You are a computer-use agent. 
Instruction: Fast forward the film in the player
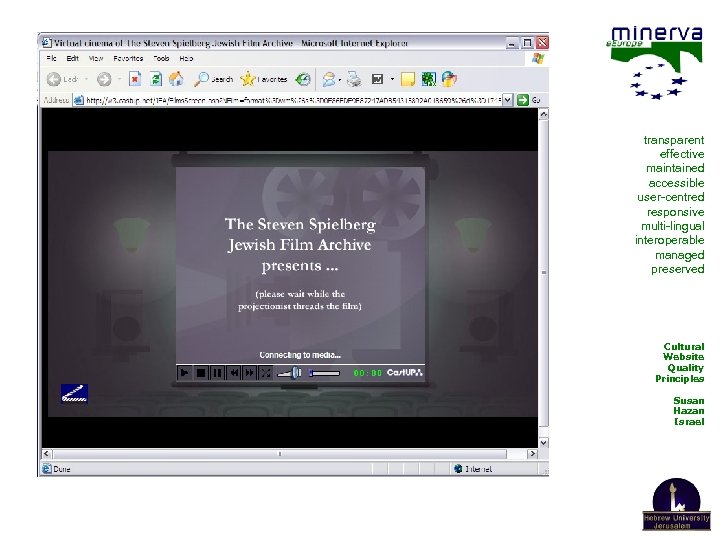click(x=249, y=372)
